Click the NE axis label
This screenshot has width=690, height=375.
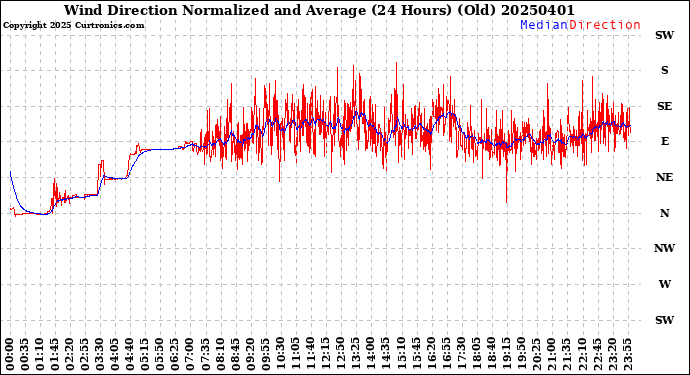pos(664,177)
